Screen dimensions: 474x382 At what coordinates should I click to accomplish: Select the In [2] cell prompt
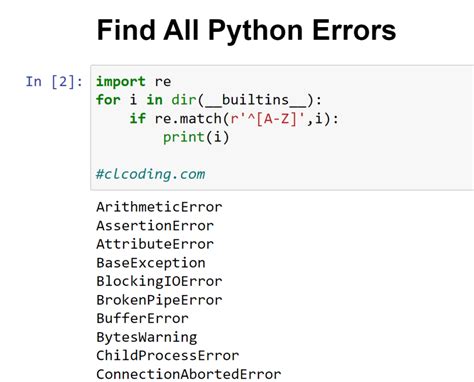click(54, 82)
